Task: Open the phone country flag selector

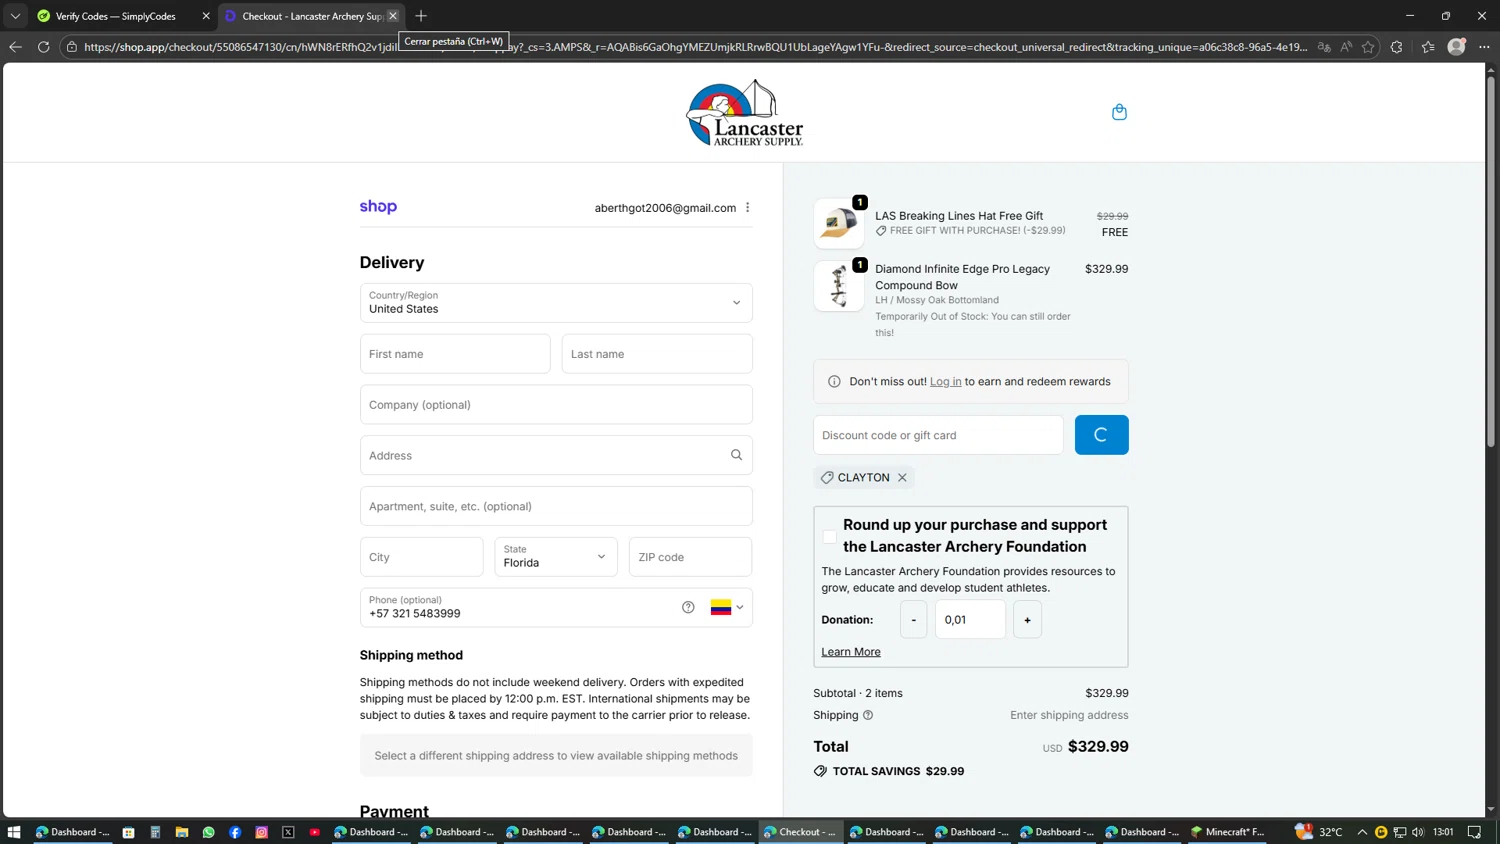Action: pyautogui.click(x=727, y=607)
